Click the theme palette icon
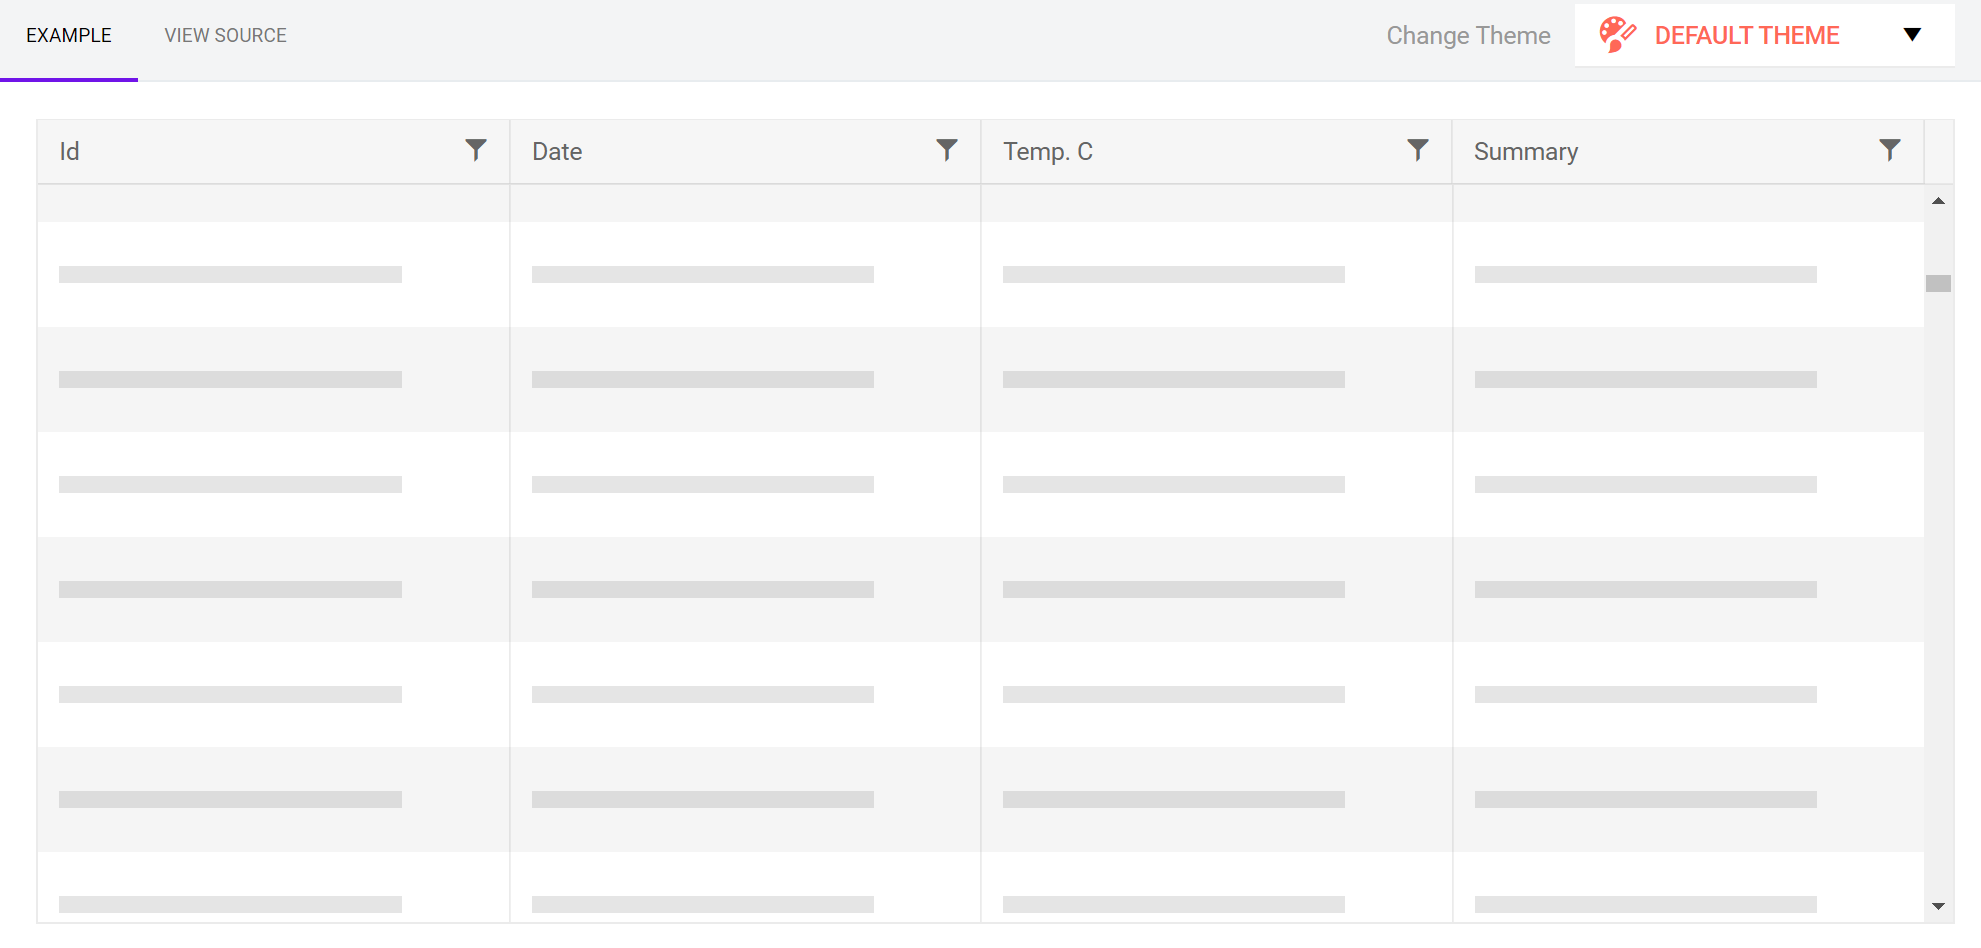The image size is (1981, 948). click(1616, 35)
